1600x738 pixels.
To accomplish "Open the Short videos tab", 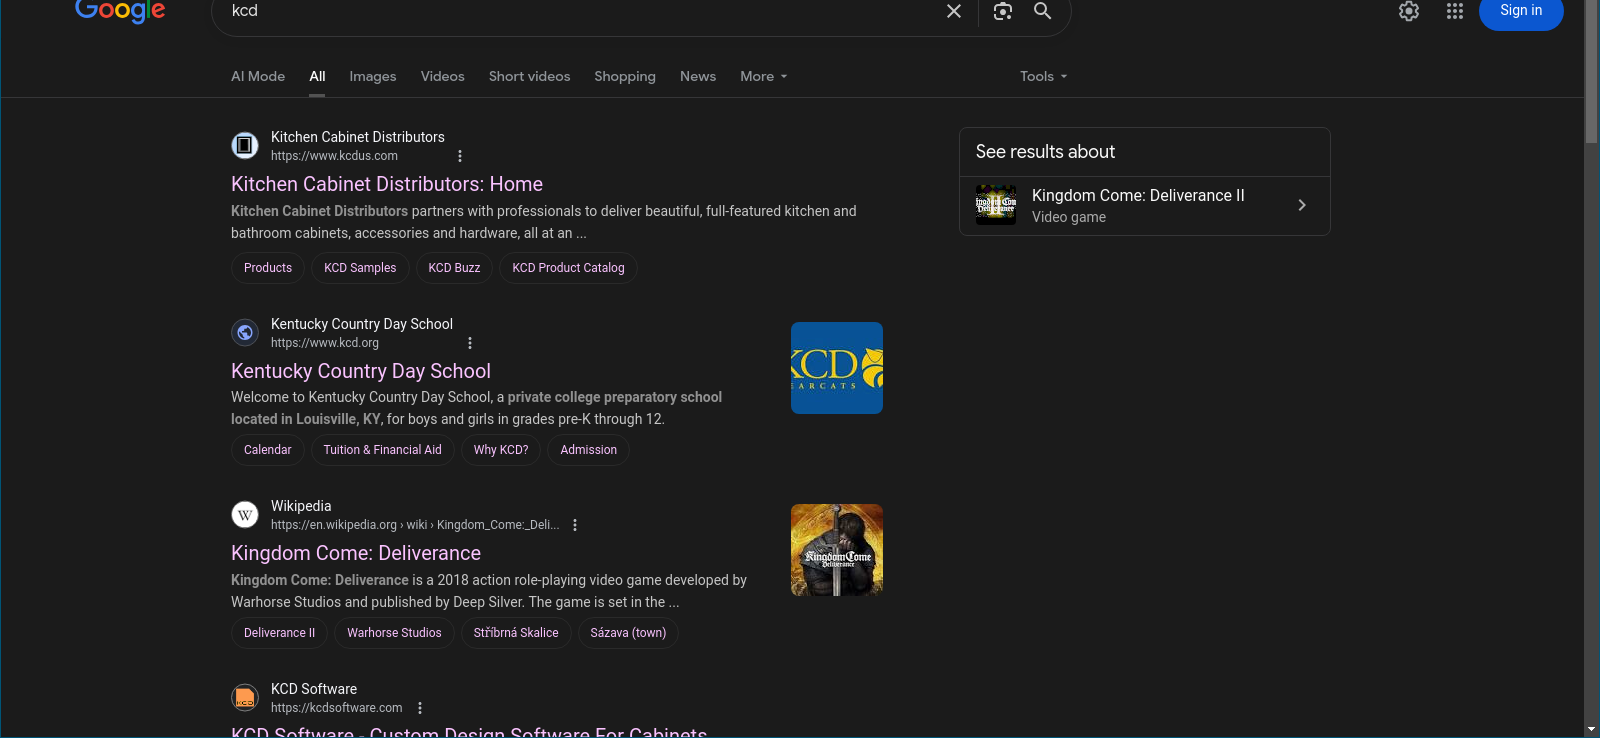I will pyautogui.click(x=530, y=76).
